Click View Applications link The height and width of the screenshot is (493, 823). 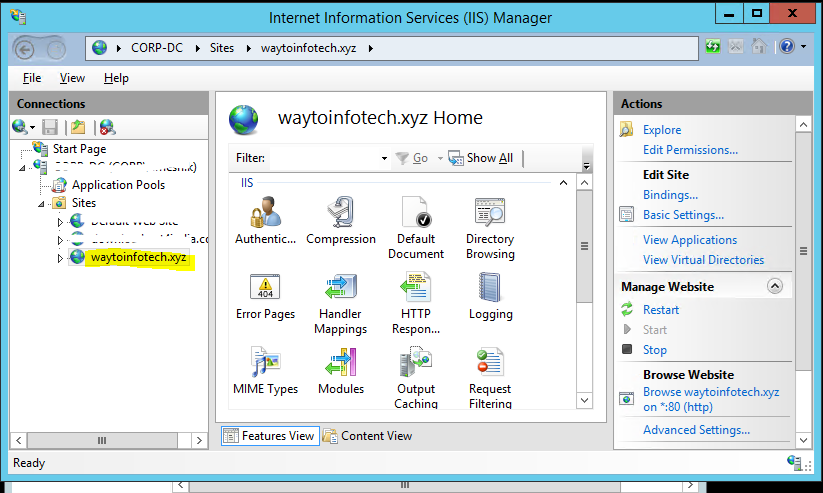click(690, 240)
